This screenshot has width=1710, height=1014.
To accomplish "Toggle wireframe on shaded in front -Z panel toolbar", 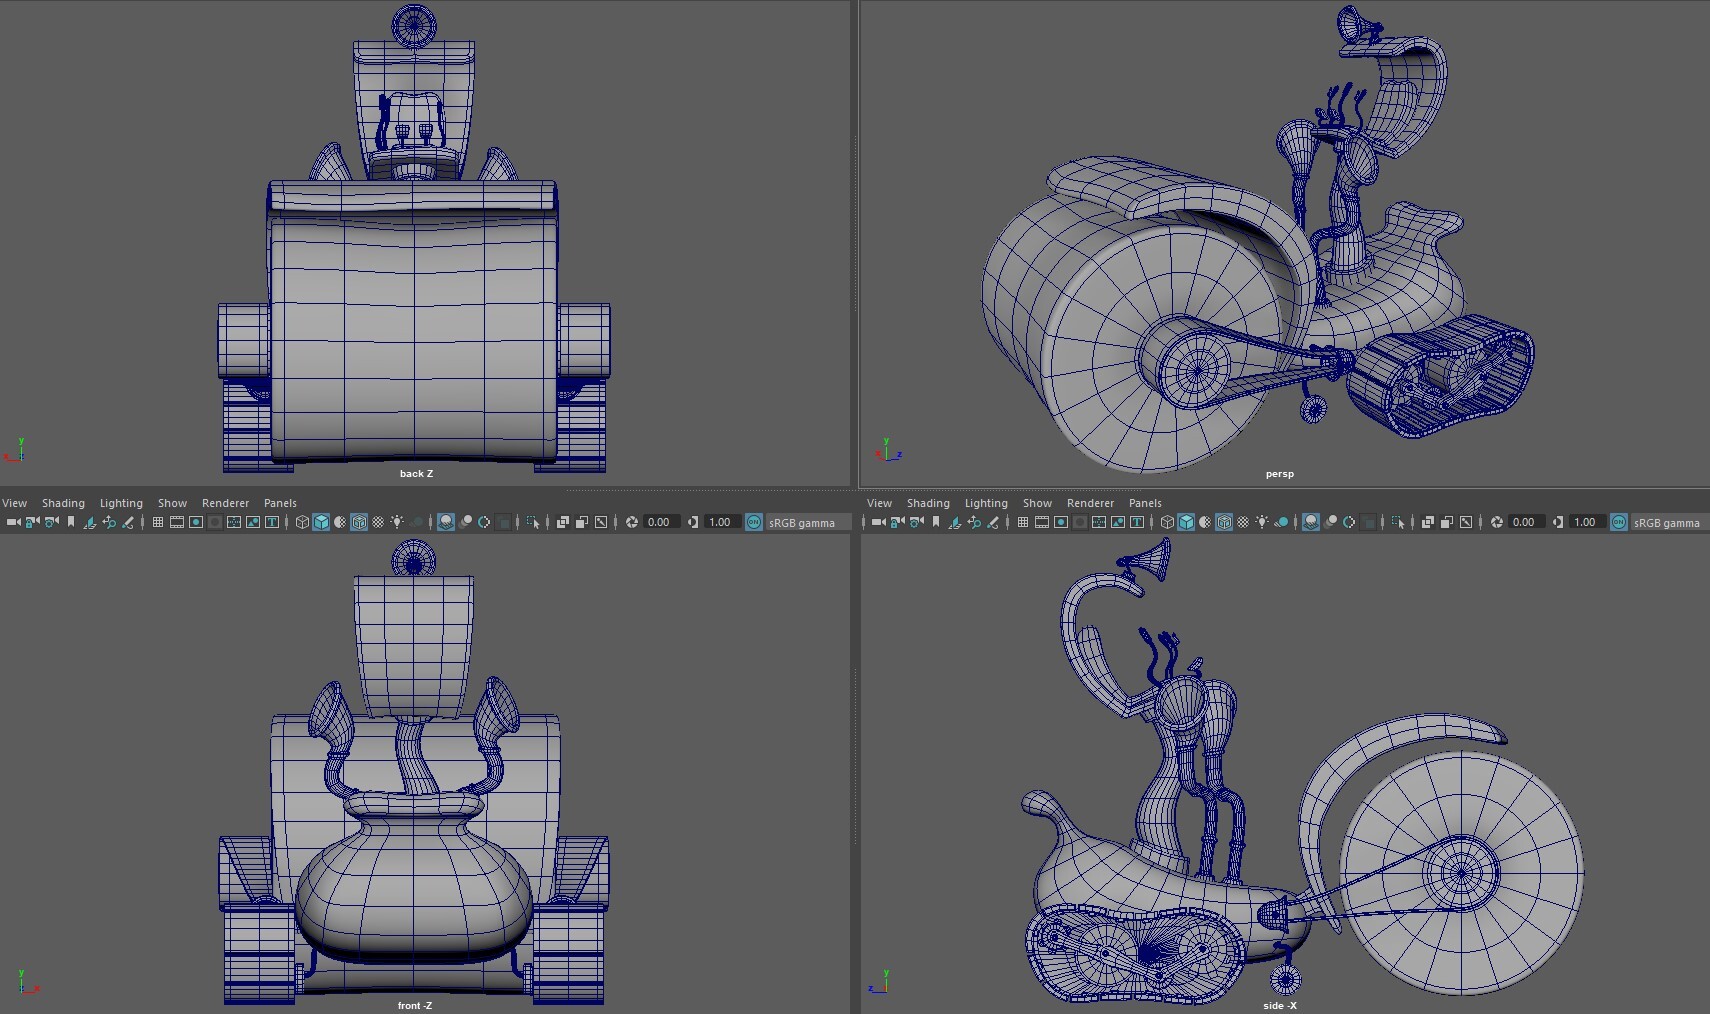I will [x=359, y=522].
